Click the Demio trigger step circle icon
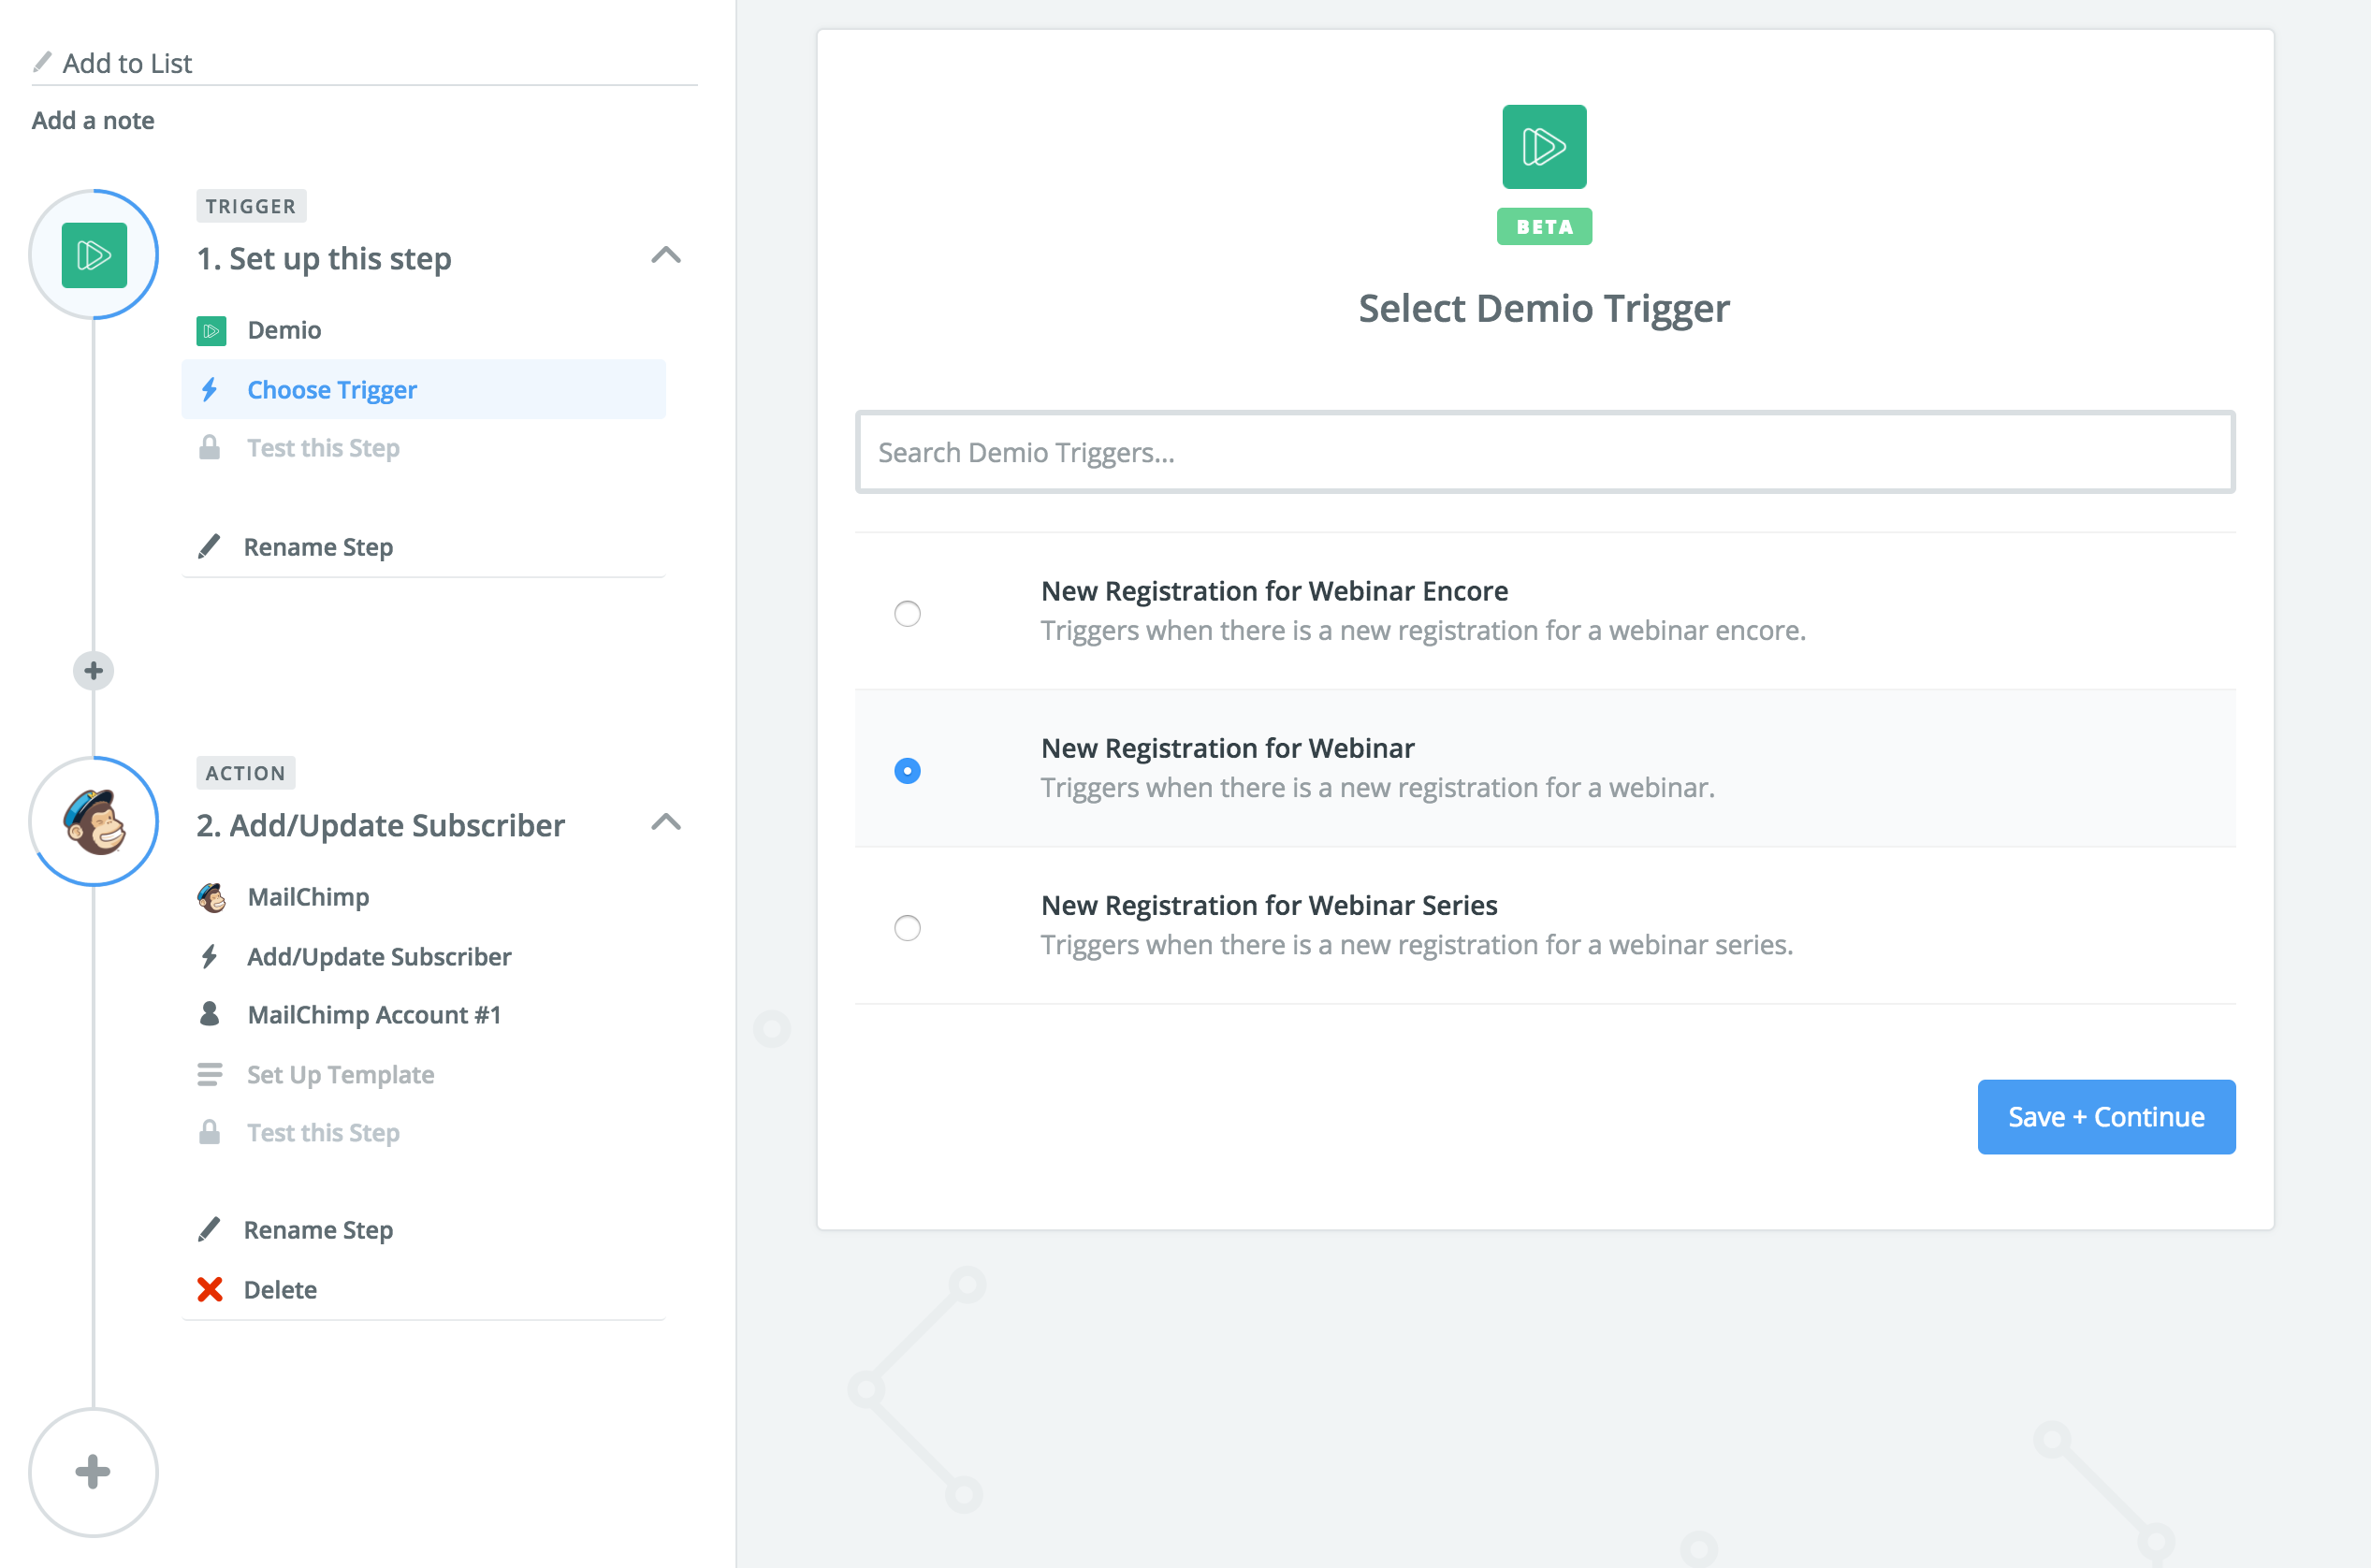The width and height of the screenshot is (2371, 1568). (94, 255)
